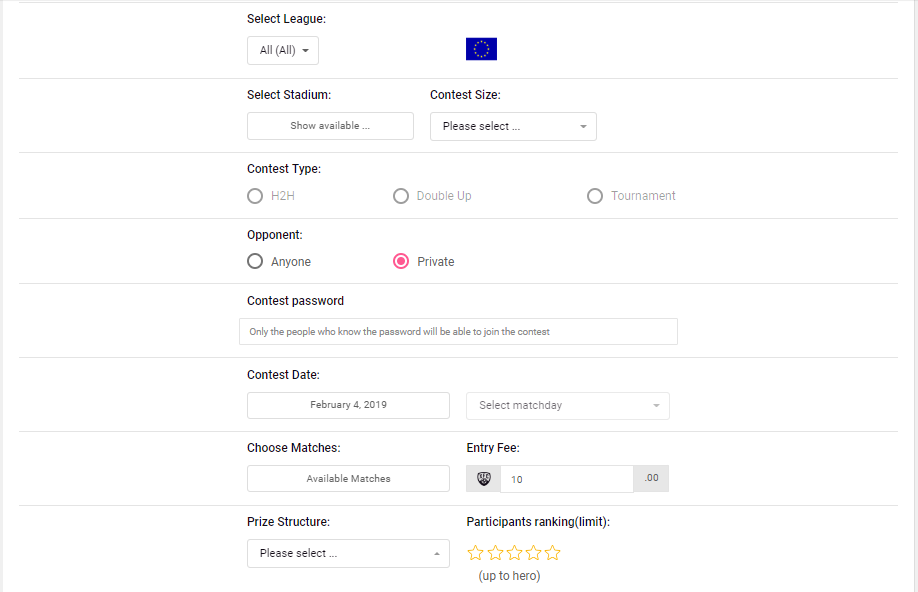The width and height of the screenshot is (918, 592).
Task: Expand the Contest Size dropdown
Action: [513, 126]
